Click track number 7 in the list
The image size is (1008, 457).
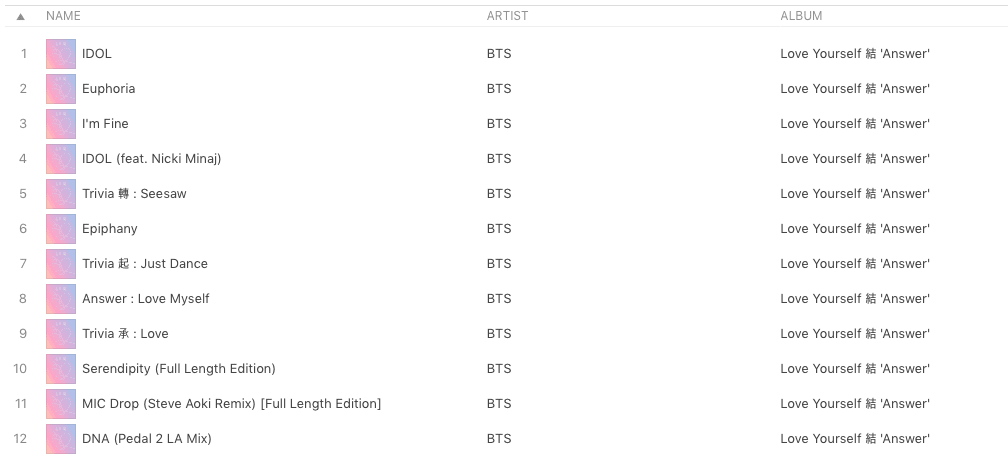click(23, 264)
